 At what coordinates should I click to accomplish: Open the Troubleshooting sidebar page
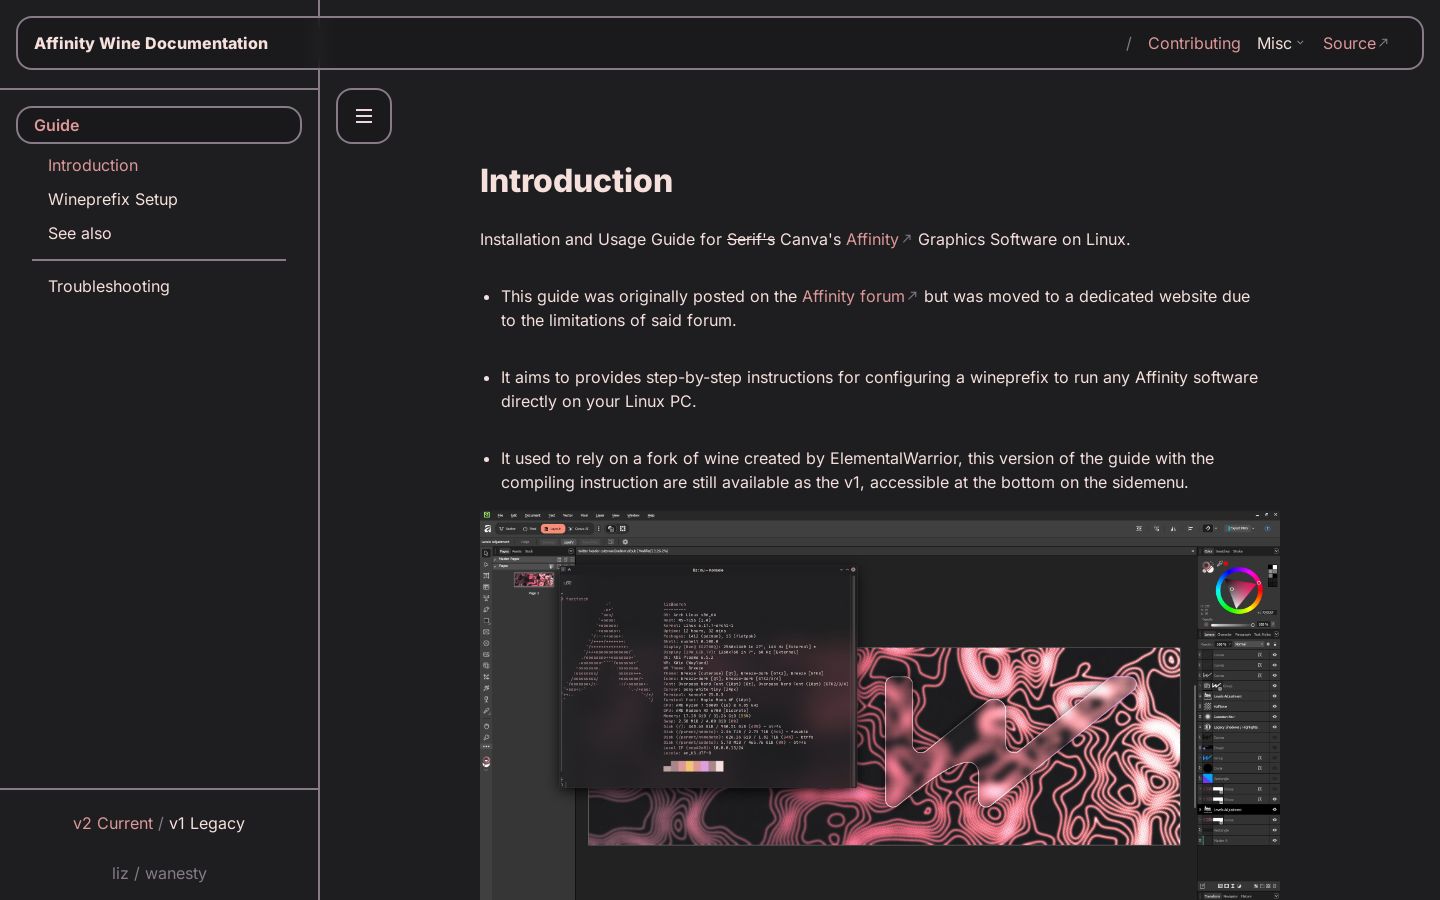[x=109, y=286]
